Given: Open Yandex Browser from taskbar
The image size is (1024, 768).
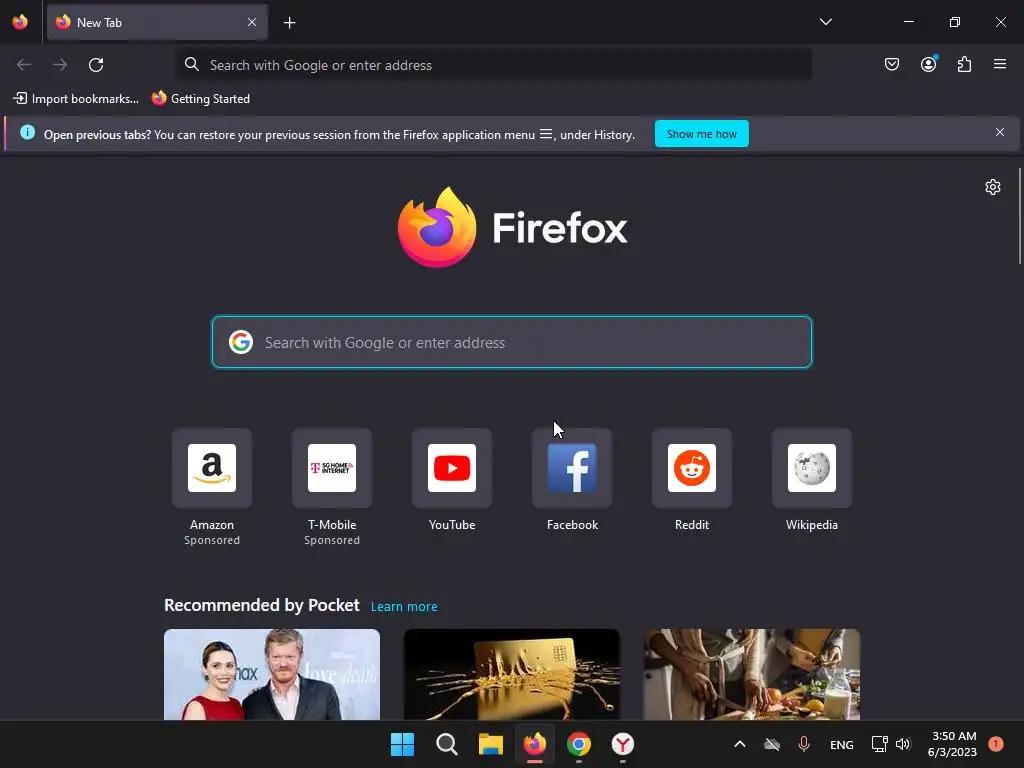Looking at the screenshot, I should [x=623, y=744].
